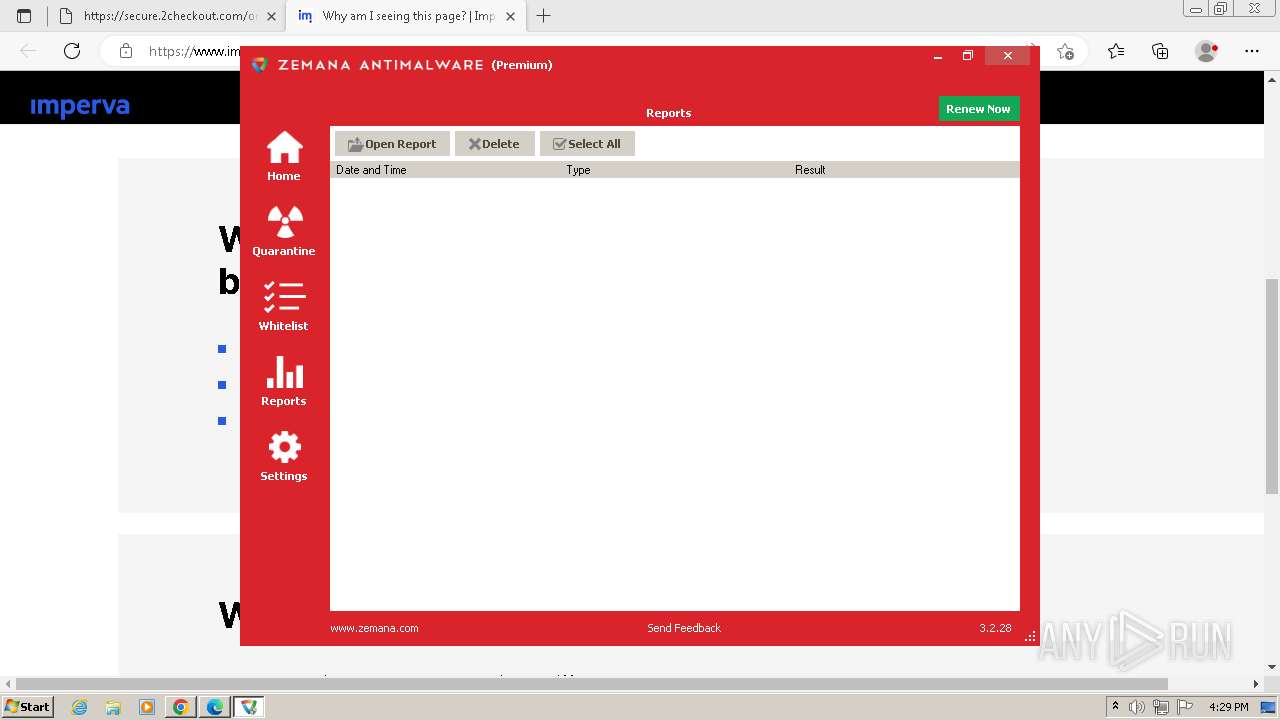Show hidden system tray icons
Image resolution: width=1280 pixels, height=720 pixels.
[x=1115, y=707]
